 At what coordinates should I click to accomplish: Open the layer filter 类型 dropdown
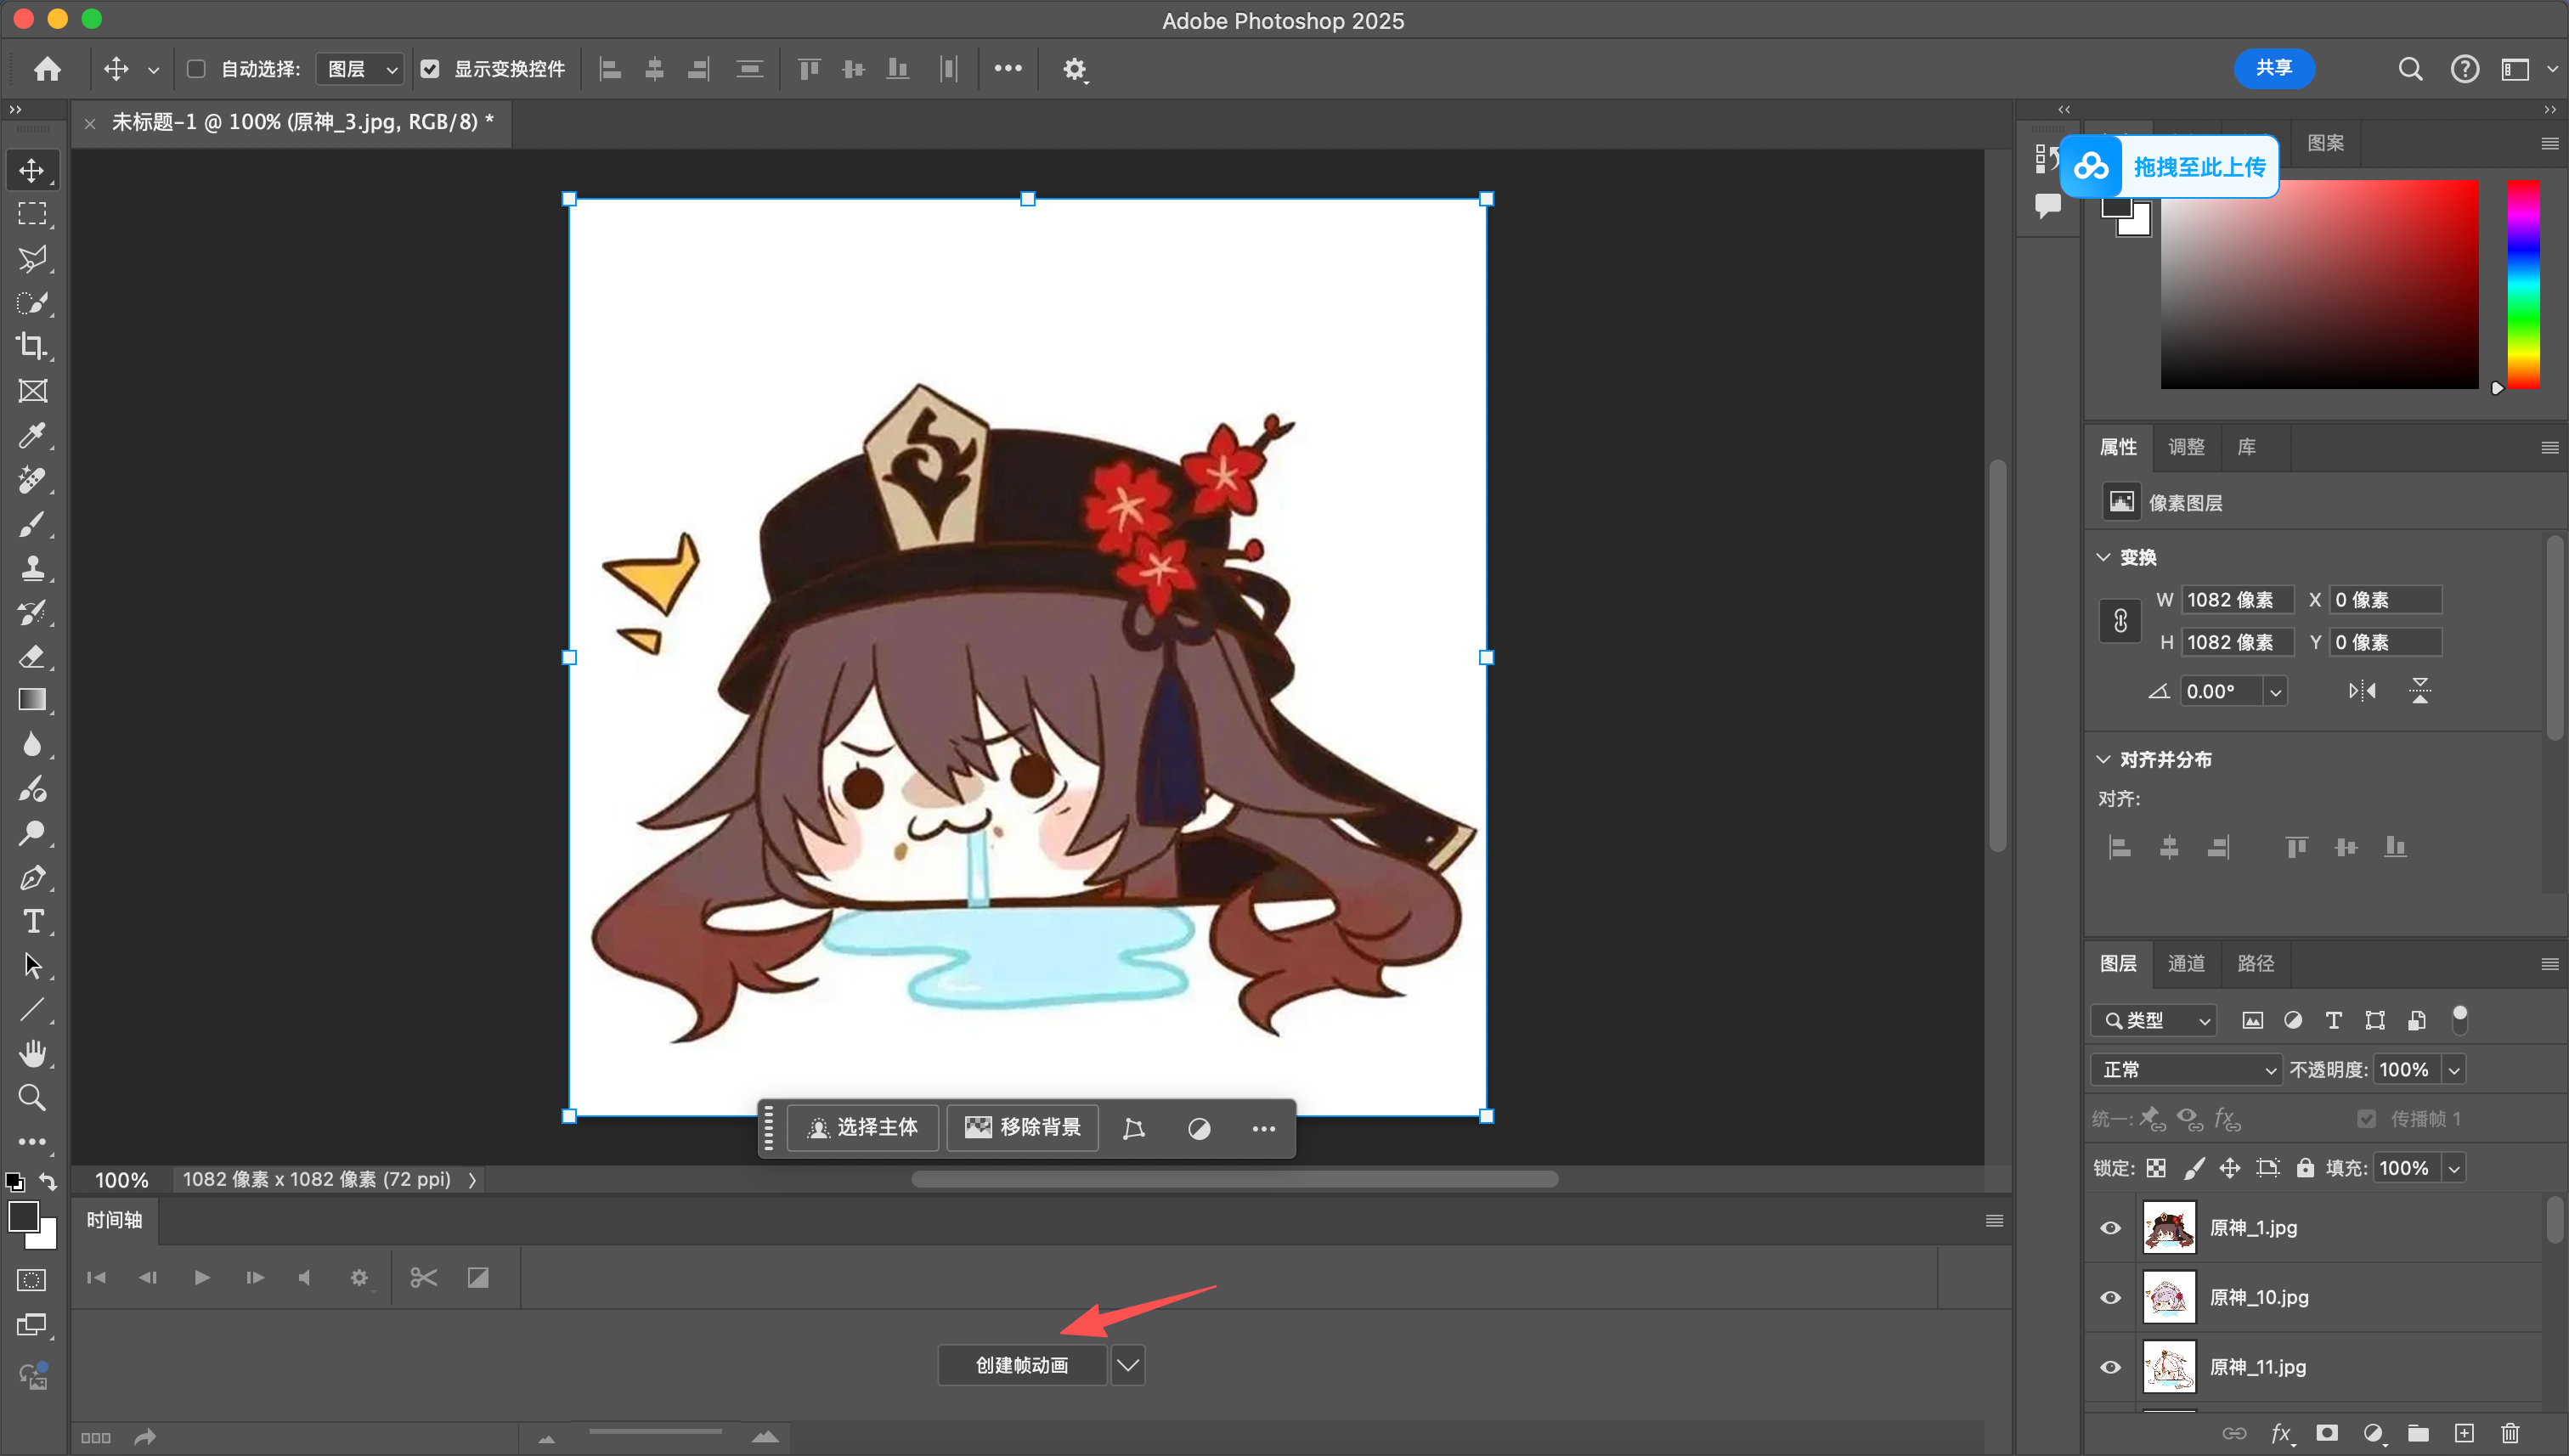click(2154, 1020)
